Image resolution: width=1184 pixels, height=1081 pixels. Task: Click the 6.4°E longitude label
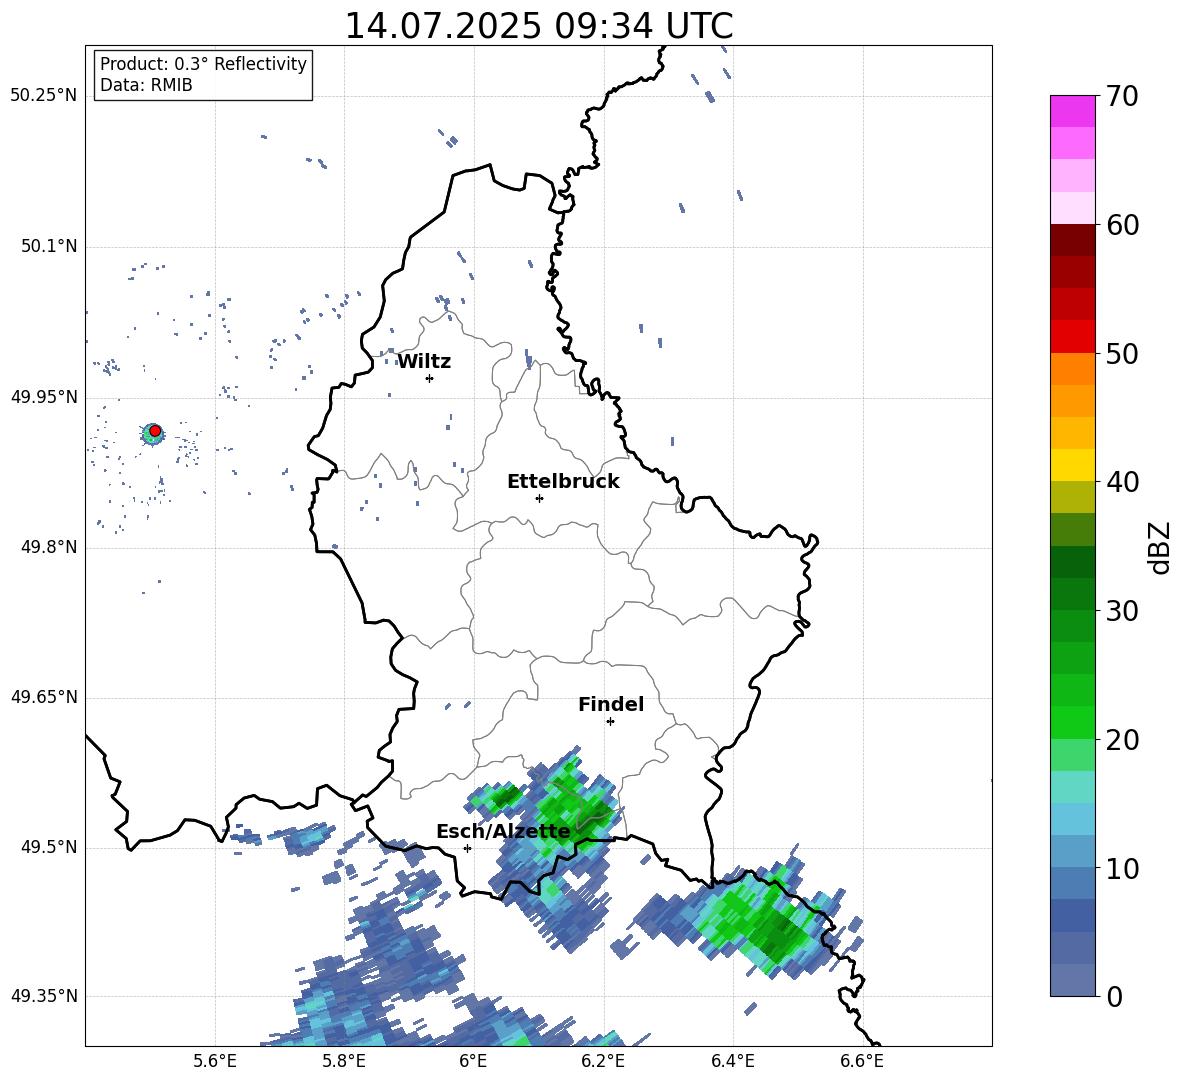(x=732, y=1062)
